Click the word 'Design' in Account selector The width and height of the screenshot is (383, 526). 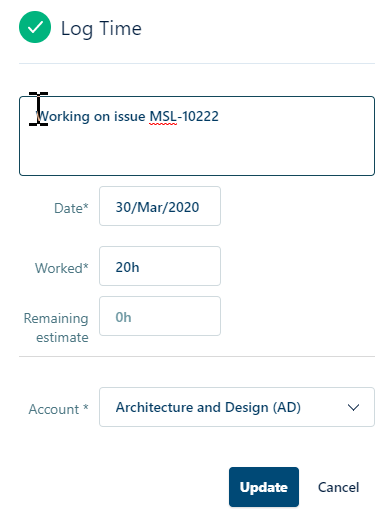click(x=247, y=407)
